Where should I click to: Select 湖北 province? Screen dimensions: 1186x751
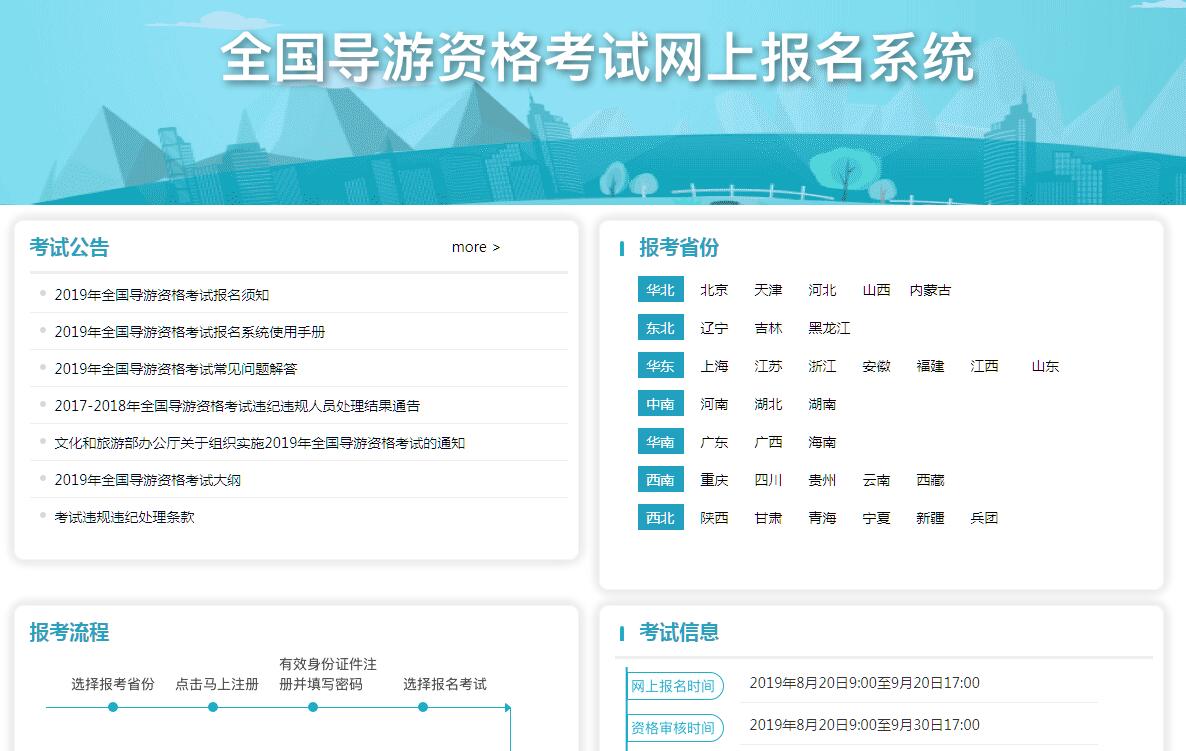pyautogui.click(x=768, y=404)
